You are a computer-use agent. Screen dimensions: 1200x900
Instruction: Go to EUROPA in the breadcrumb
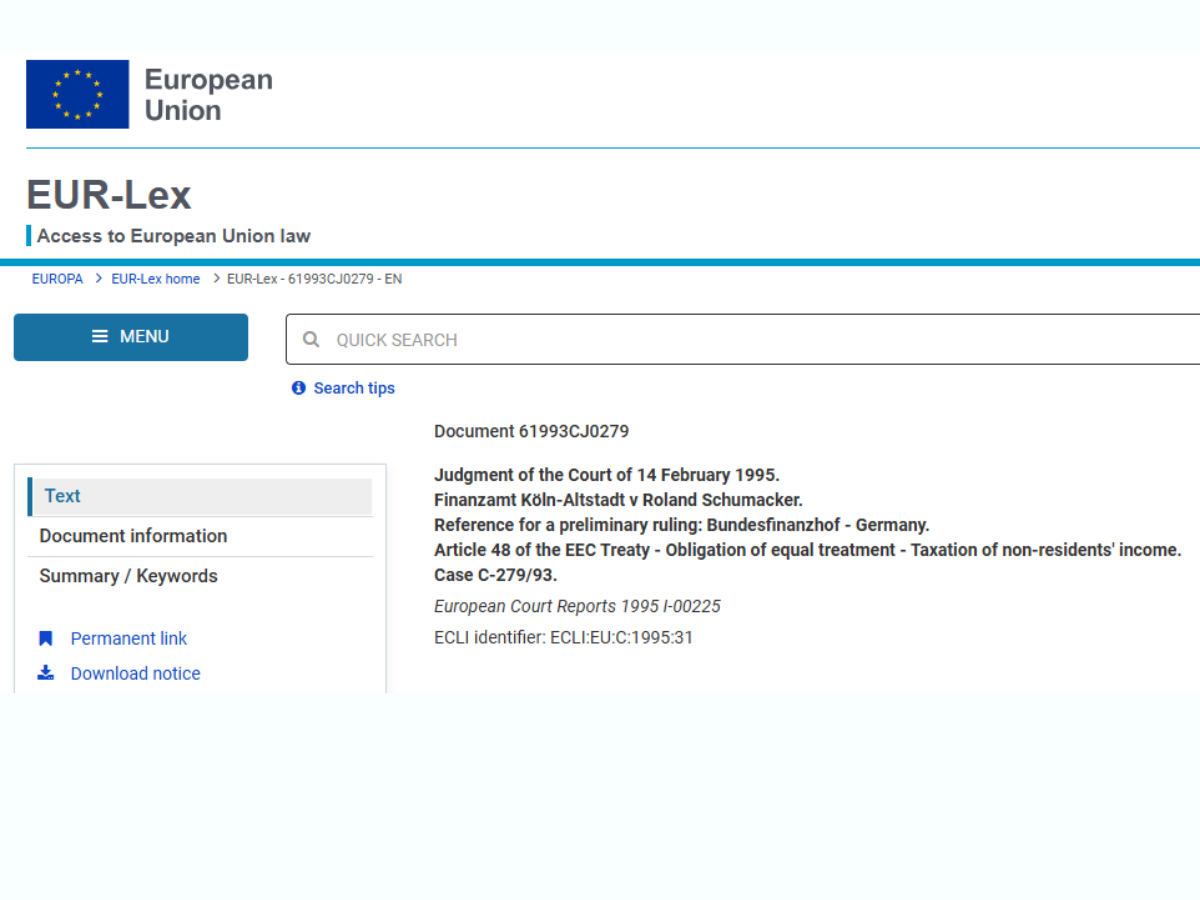tap(57, 279)
